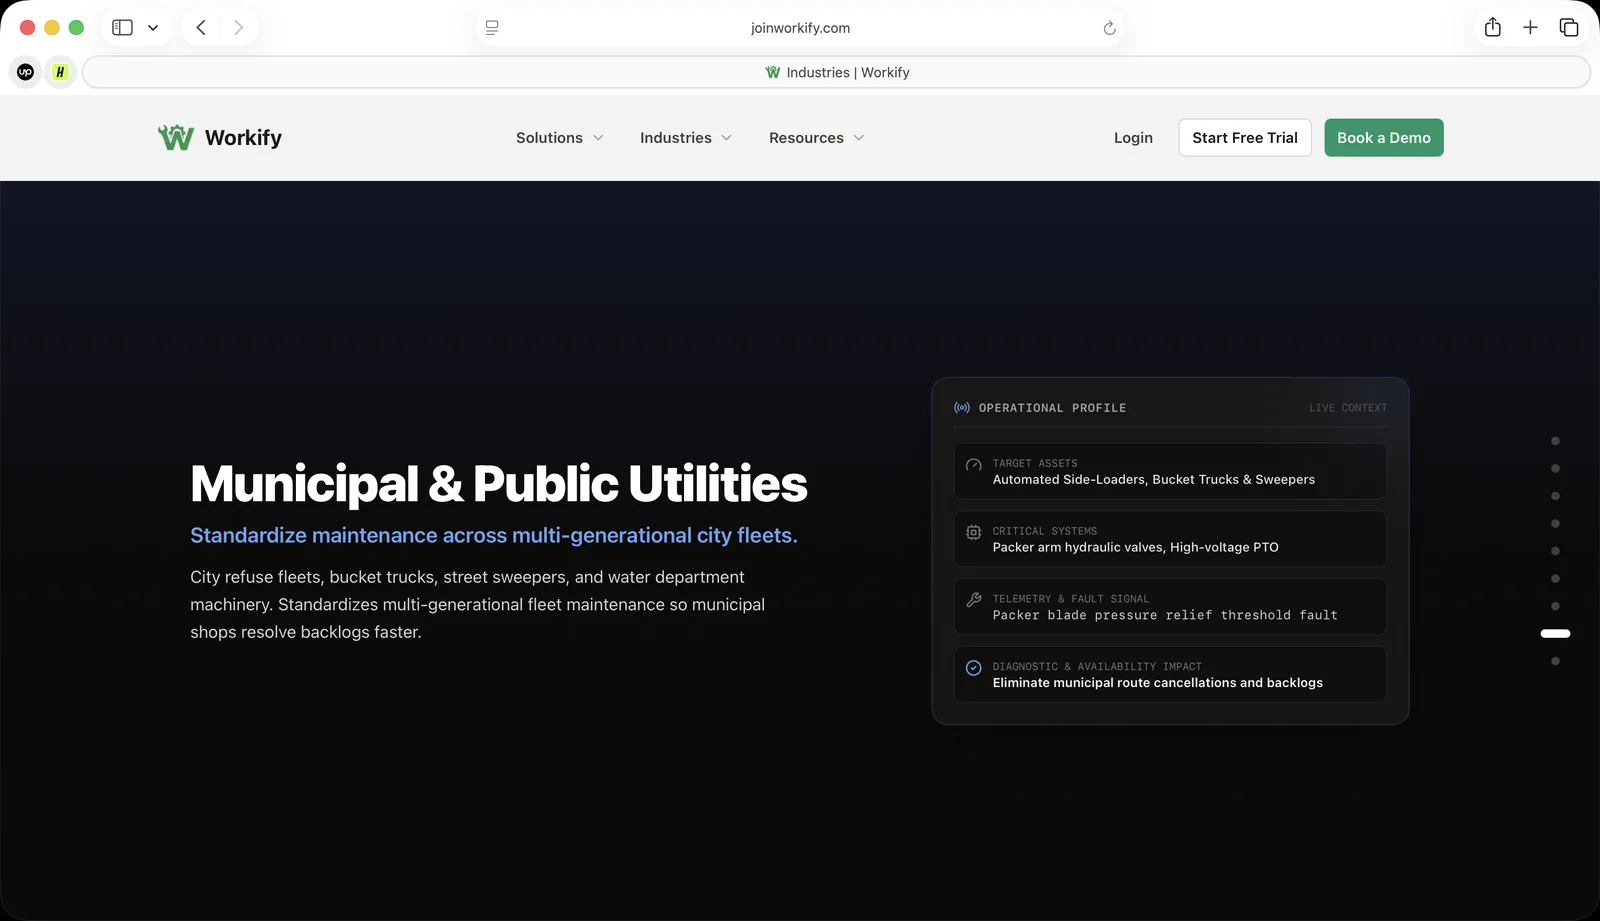1600x921 pixels.
Task: Click the Start Free Trial button
Action: pyautogui.click(x=1245, y=138)
